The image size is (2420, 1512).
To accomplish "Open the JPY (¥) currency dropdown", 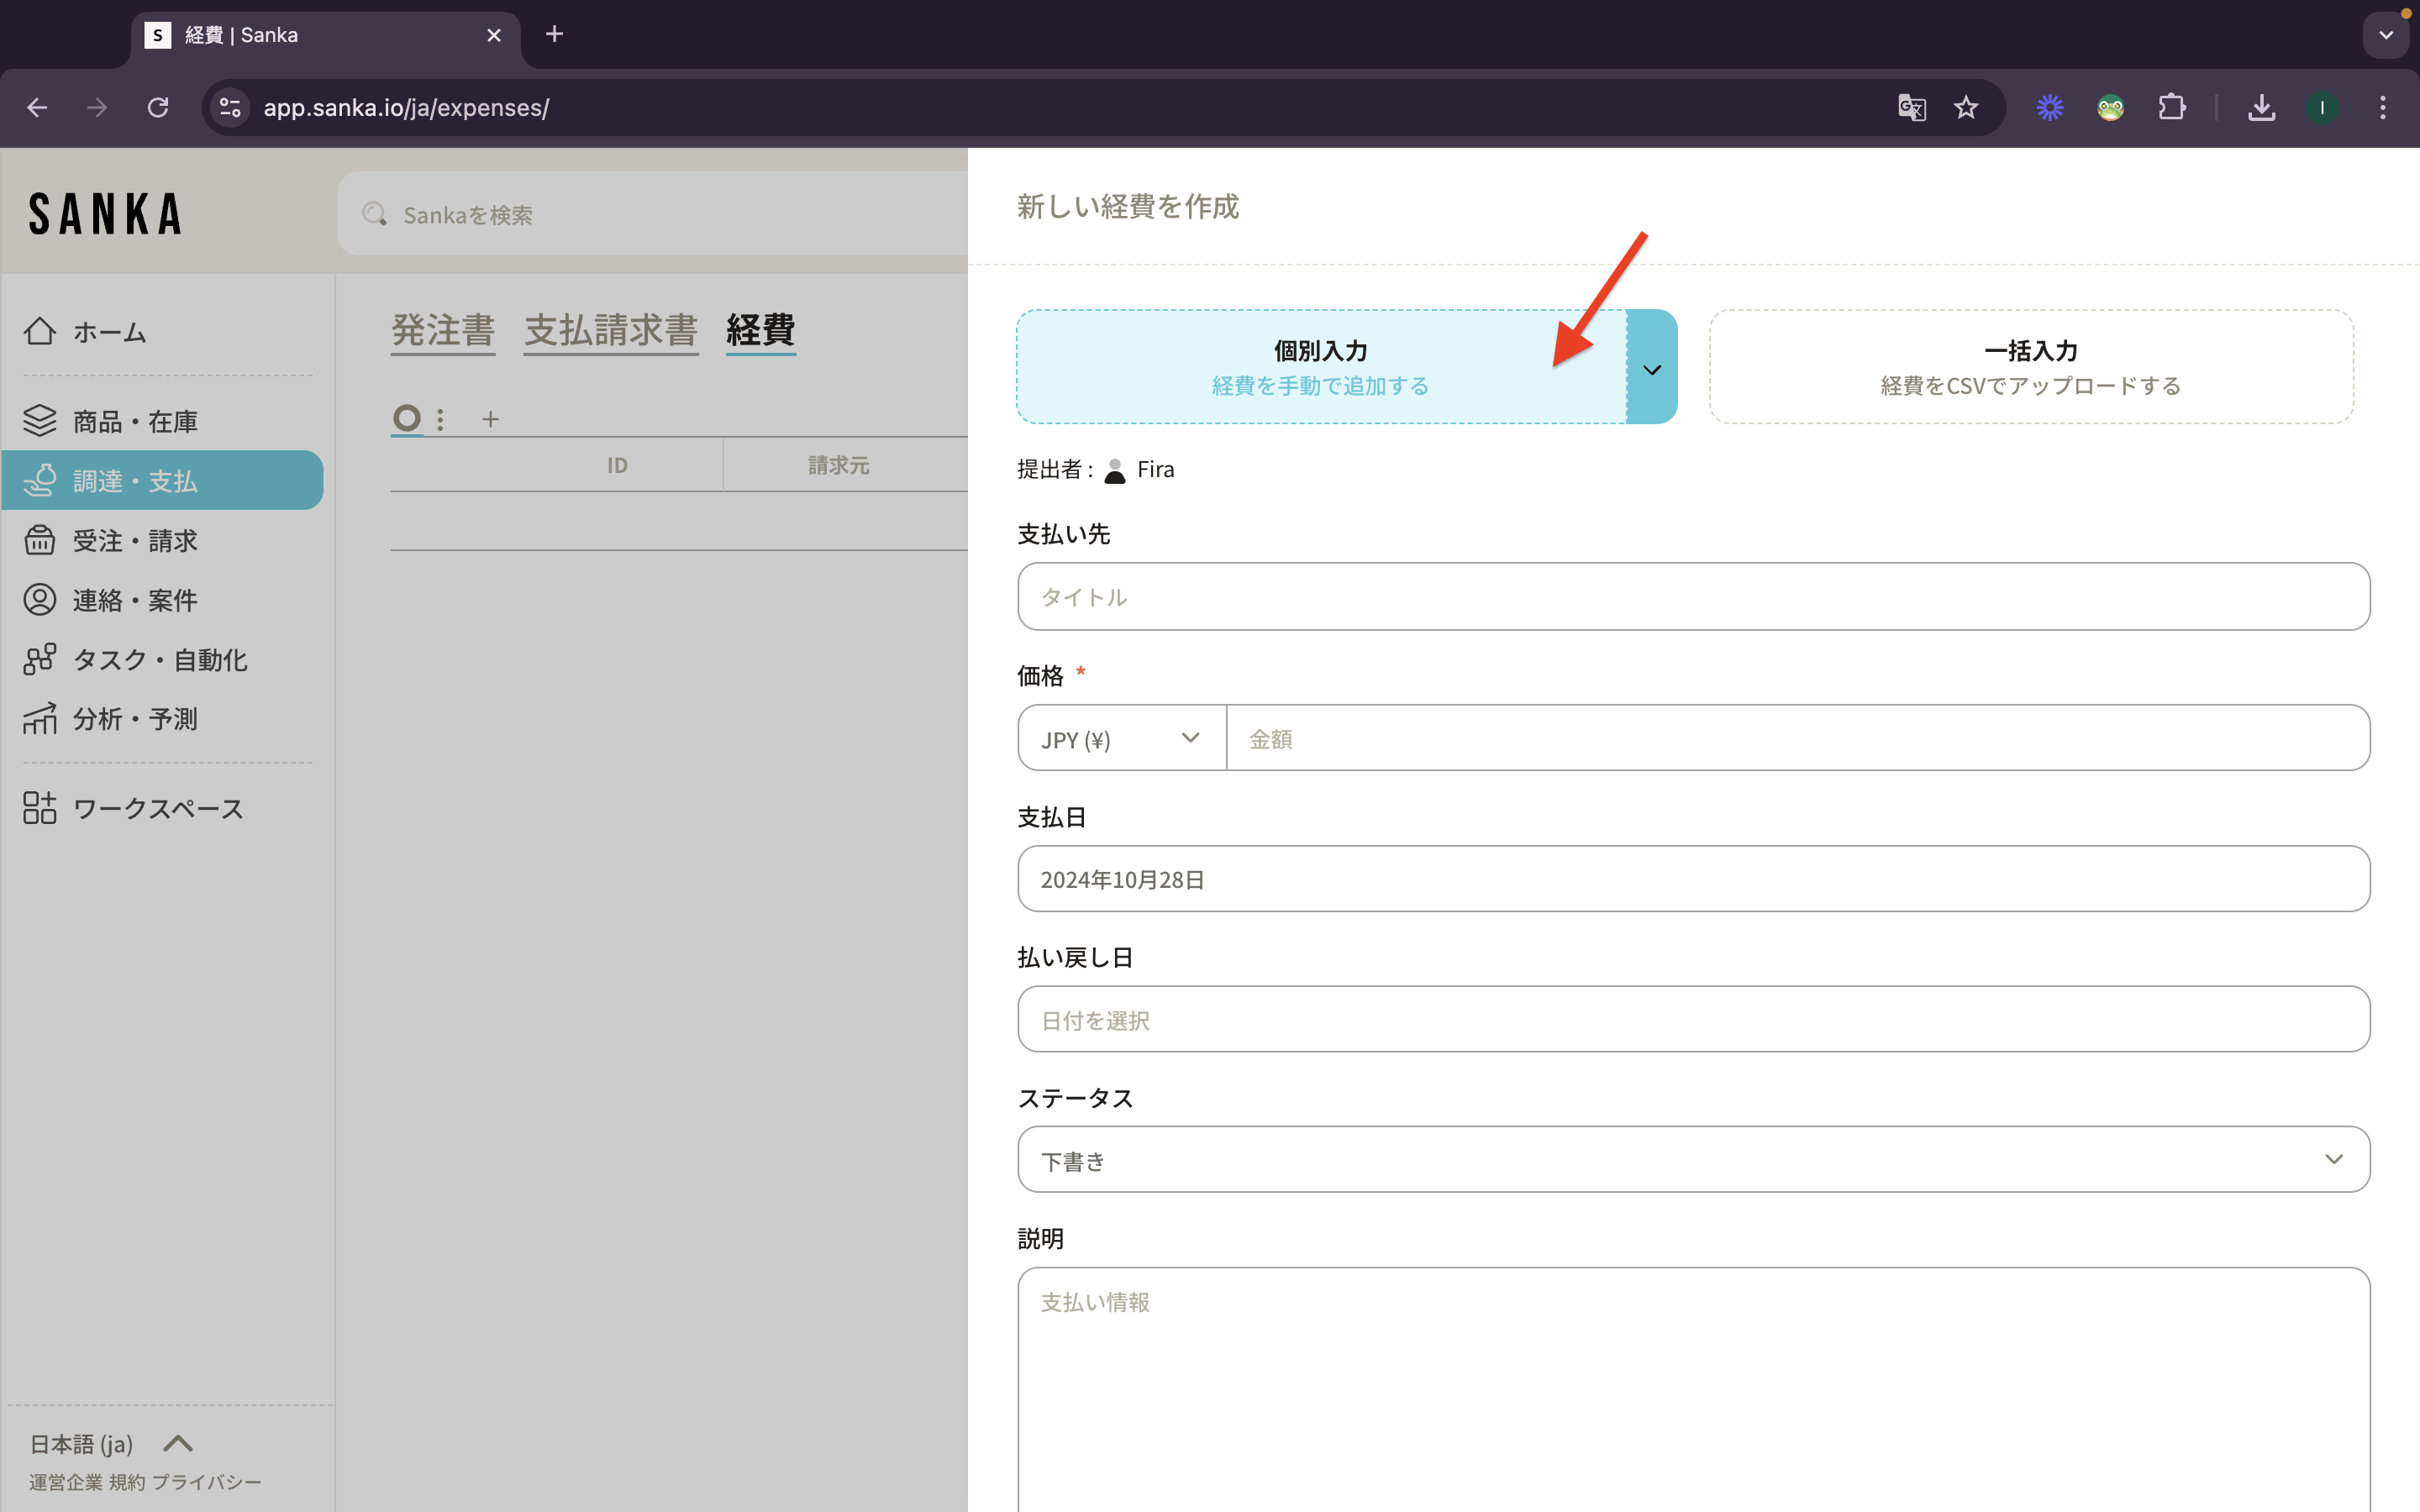I will click(1121, 739).
